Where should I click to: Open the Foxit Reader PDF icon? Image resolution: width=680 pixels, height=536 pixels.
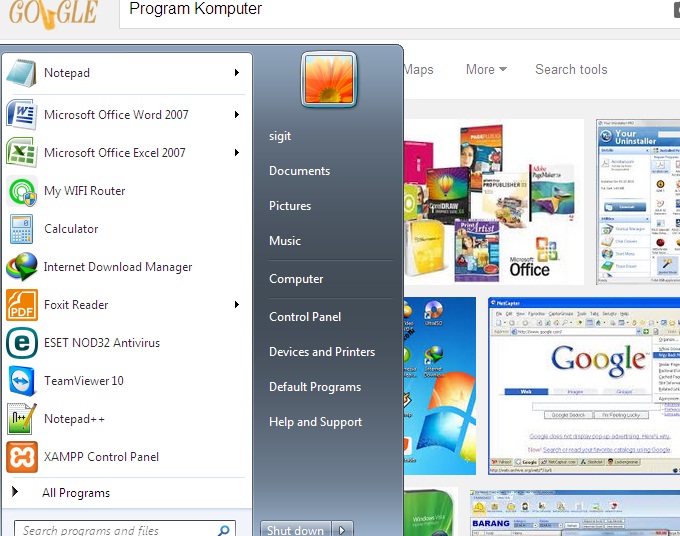pos(22,305)
